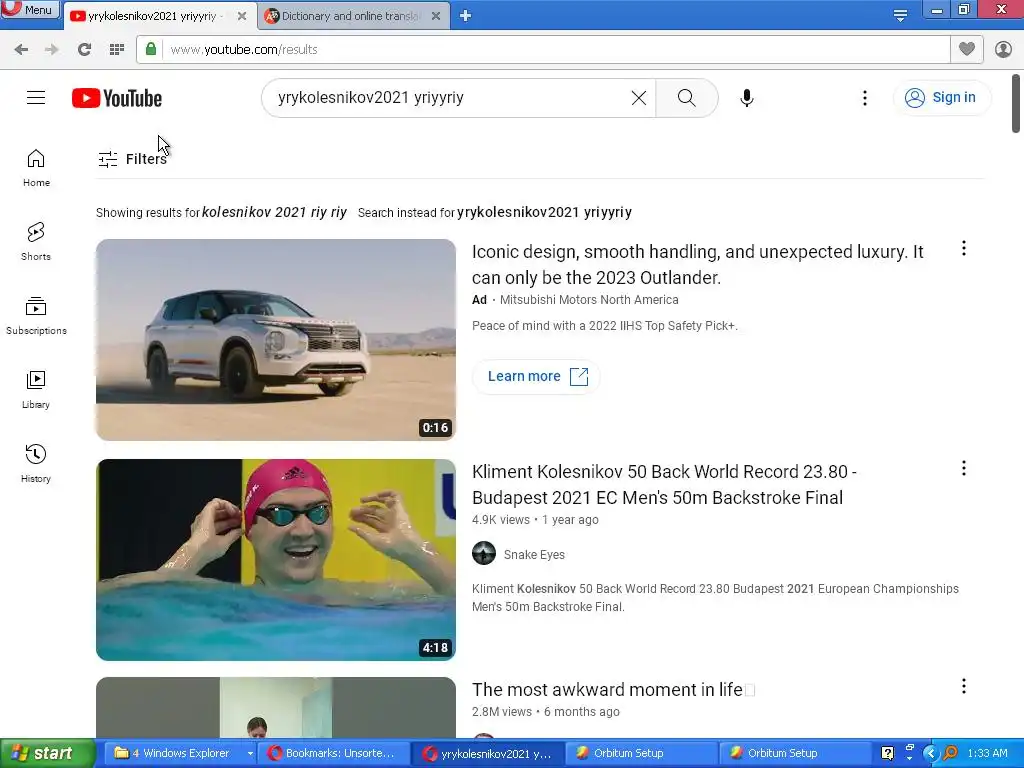Switch to Dictionary and online translation tab
The height and width of the screenshot is (768, 1024).
[x=351, y=16]
